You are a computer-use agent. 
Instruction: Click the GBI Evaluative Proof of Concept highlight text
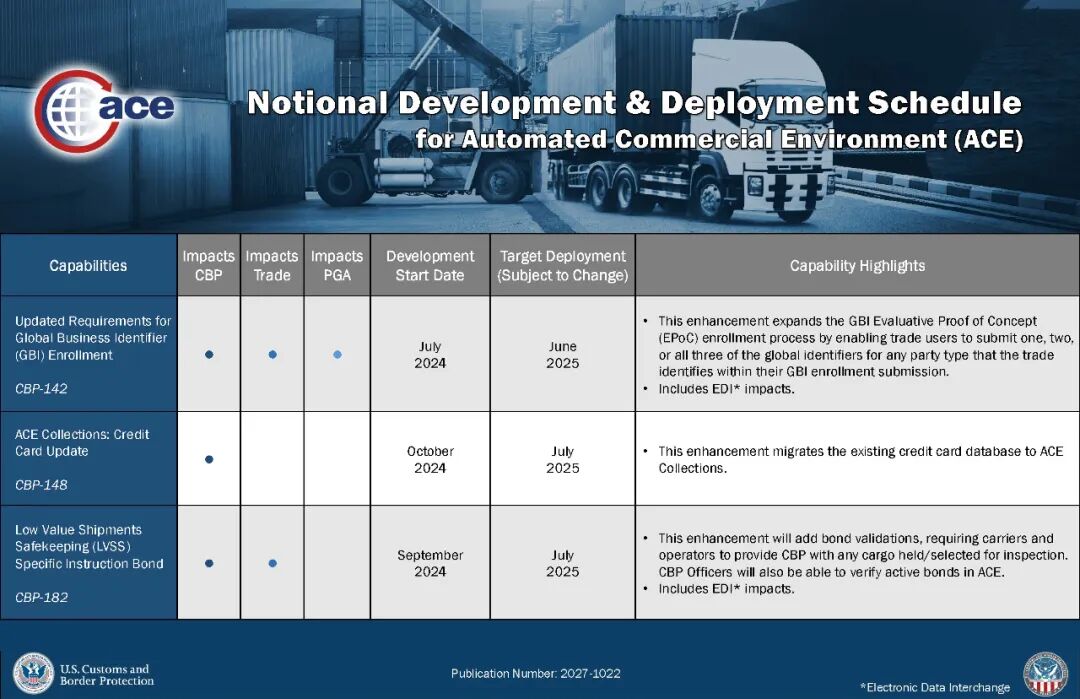865,346
